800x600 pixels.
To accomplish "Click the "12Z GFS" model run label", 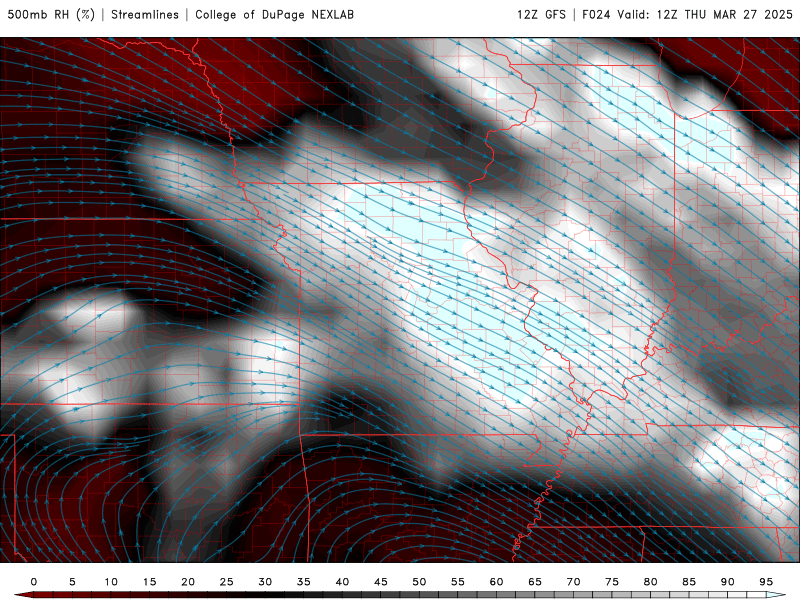I will [541, 14].
